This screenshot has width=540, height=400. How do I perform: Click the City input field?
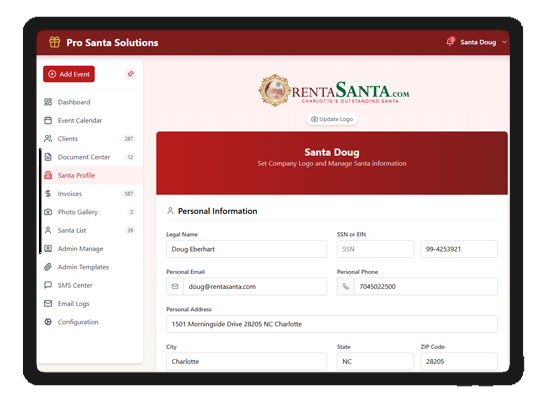coord(247,361)
